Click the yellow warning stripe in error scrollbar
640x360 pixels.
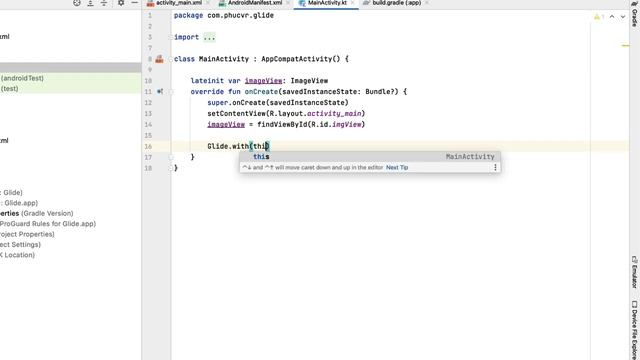click(x=625, y=46)
